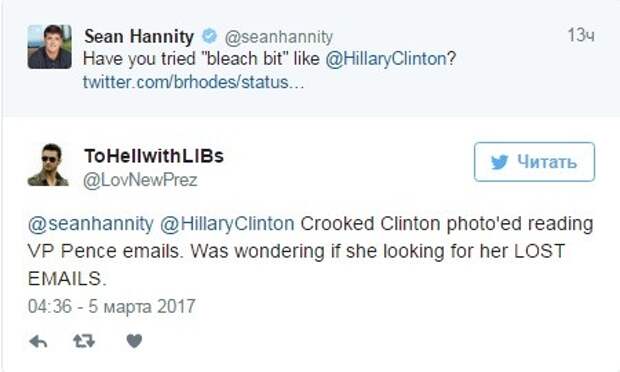Open the twitter.com/brhodes/status link
This screenshot has width=620, height=372.
193,82
